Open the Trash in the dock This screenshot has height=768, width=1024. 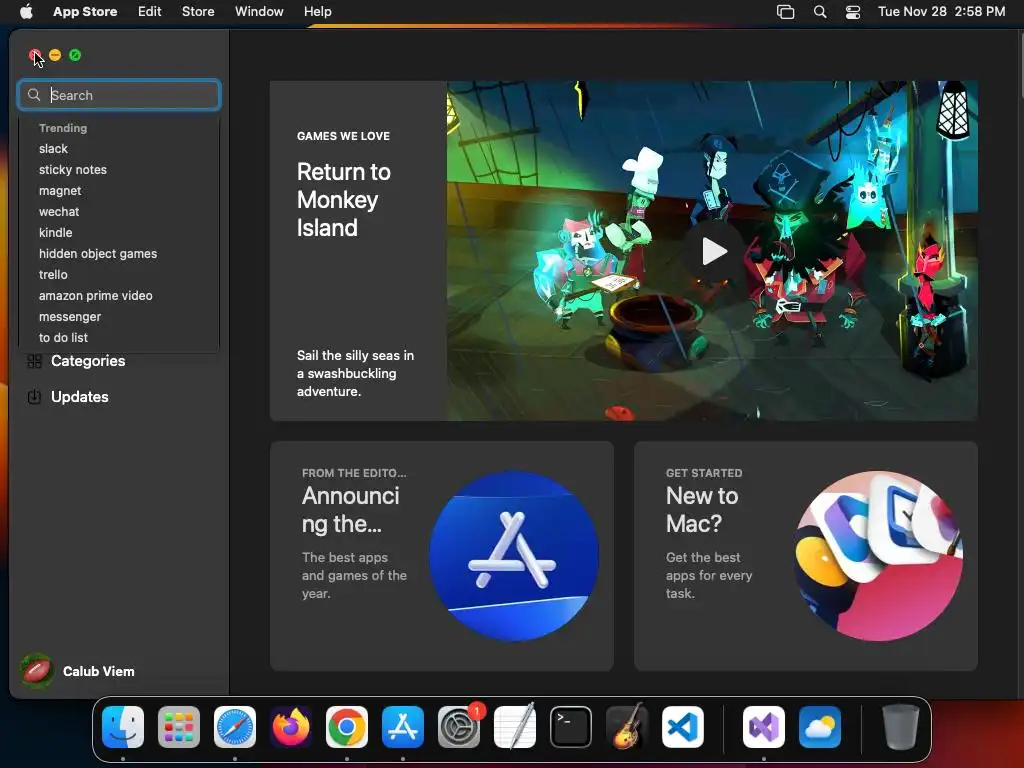coord(901,727)
